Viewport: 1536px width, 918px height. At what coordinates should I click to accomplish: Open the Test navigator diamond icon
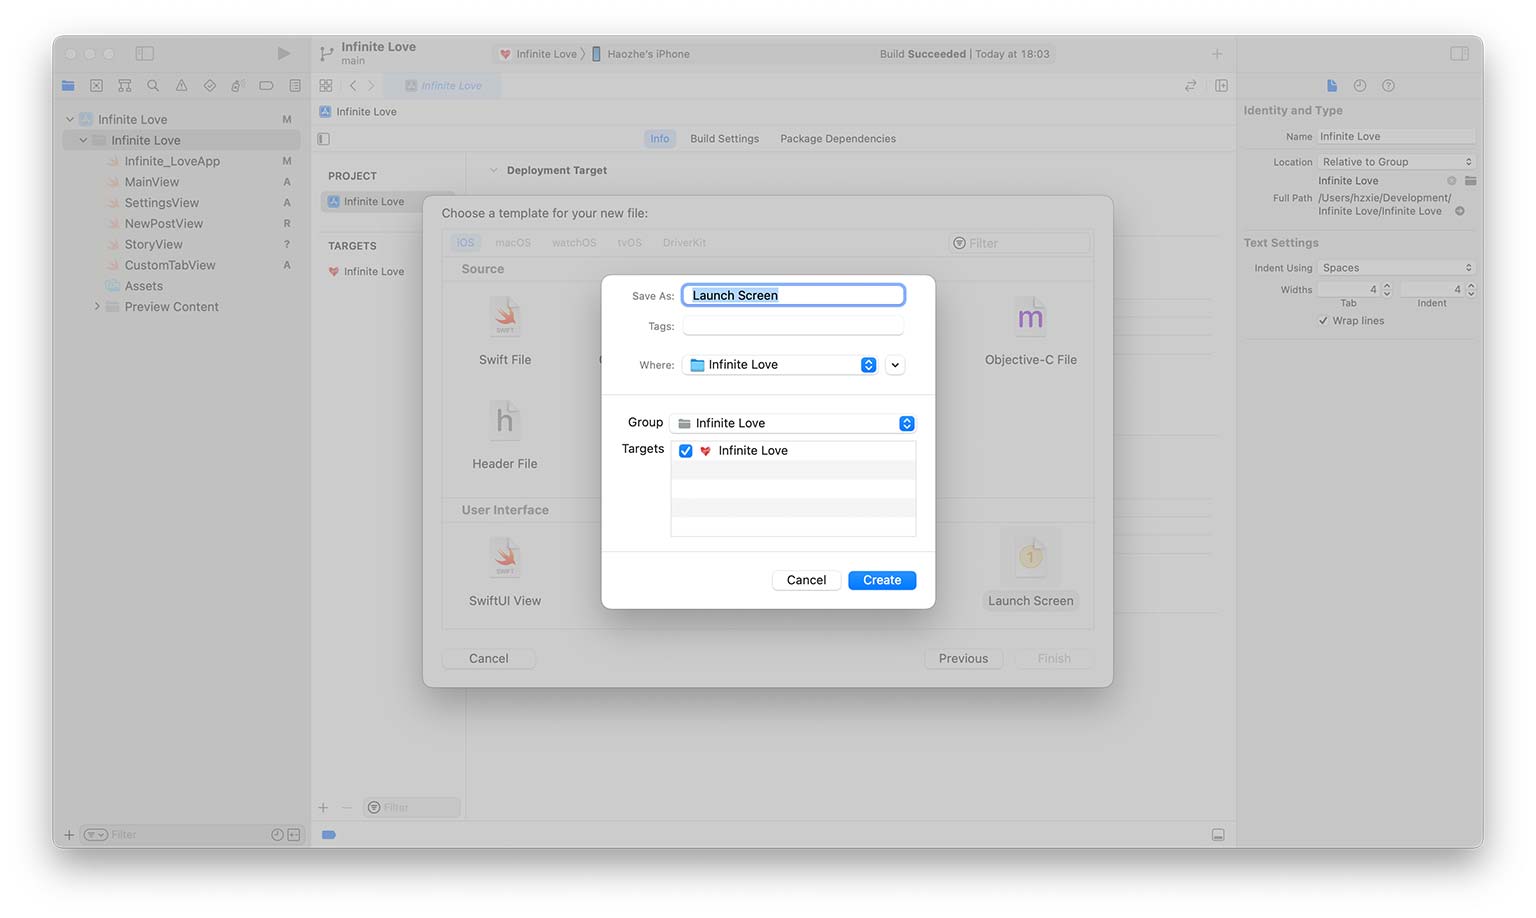click(209, 86)
